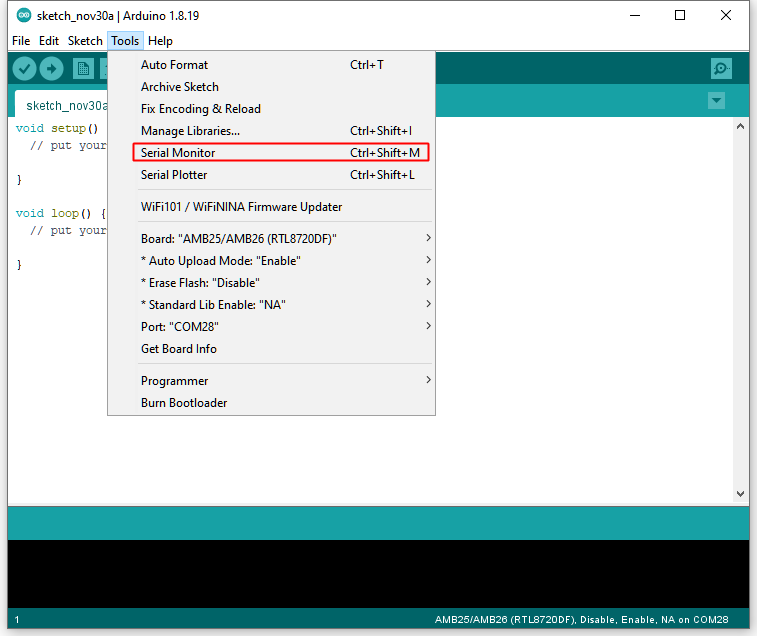
Task: Click the editor scrollbar down arrow
Action: click(741, 494)
